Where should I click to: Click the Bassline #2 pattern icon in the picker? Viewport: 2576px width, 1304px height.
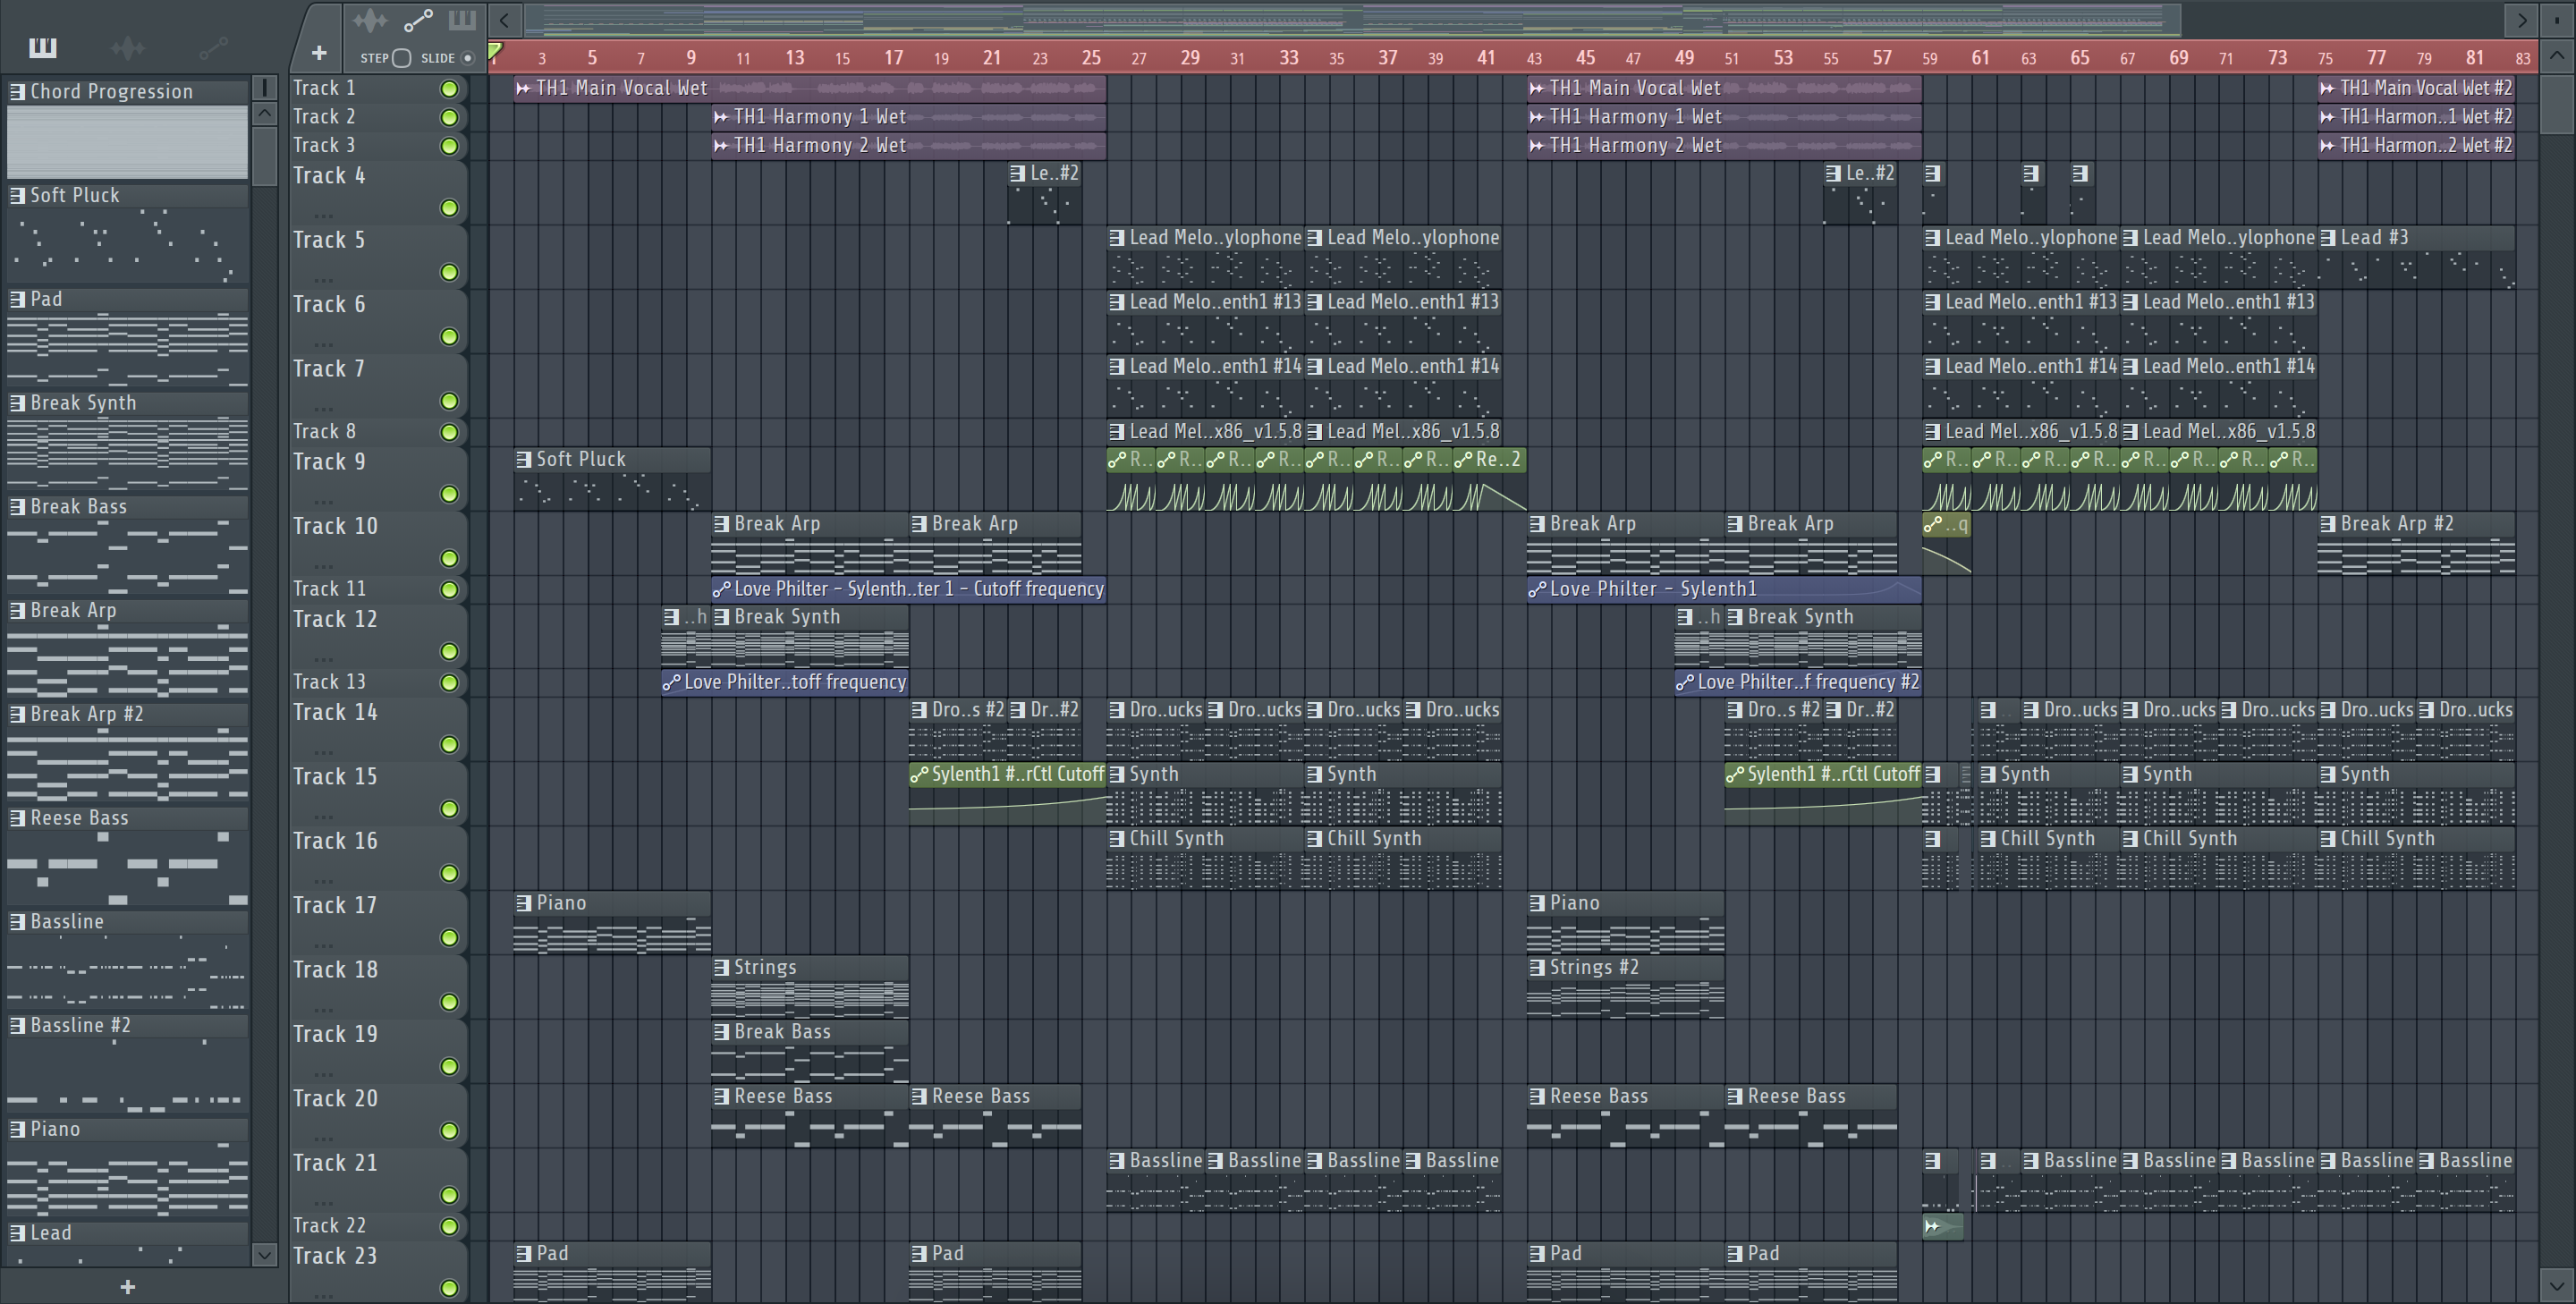point(17,1025)
